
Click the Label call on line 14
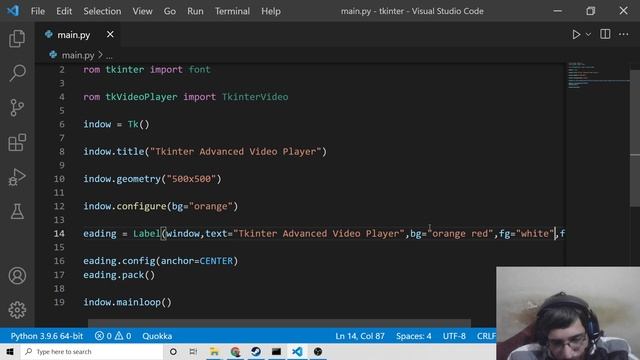point(147,233)
